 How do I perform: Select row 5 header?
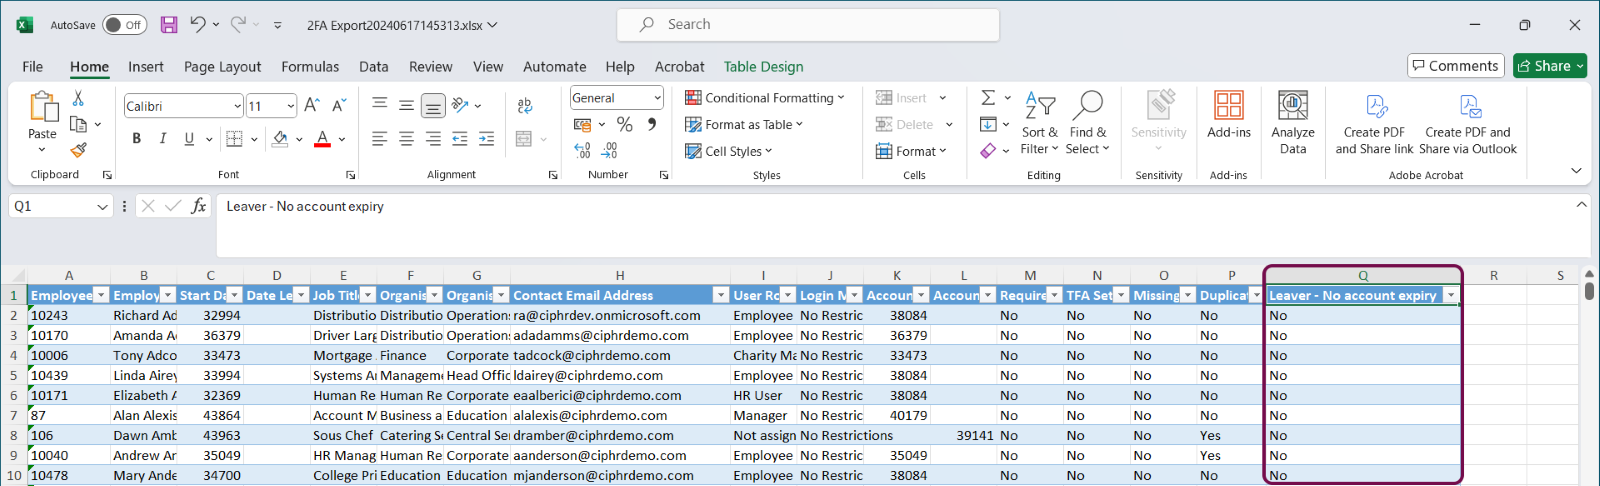tap(14, 375)
